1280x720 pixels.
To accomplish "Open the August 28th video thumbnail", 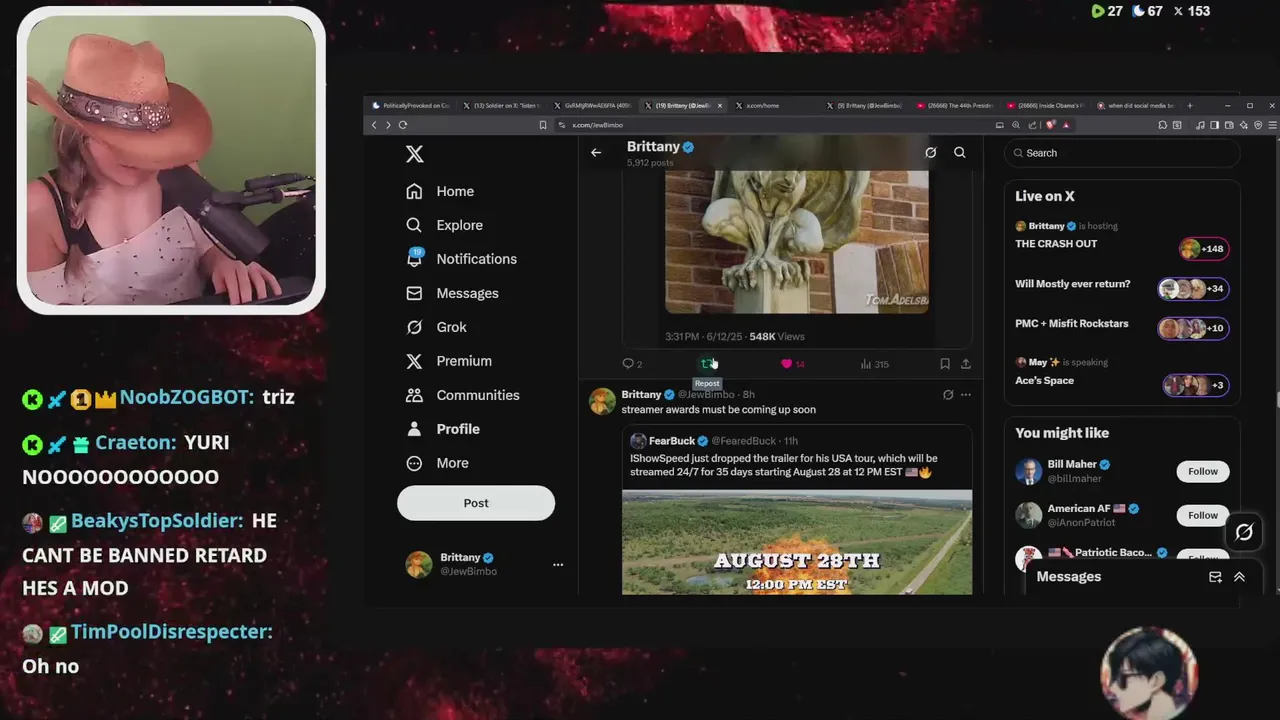I will pos(797,542).
